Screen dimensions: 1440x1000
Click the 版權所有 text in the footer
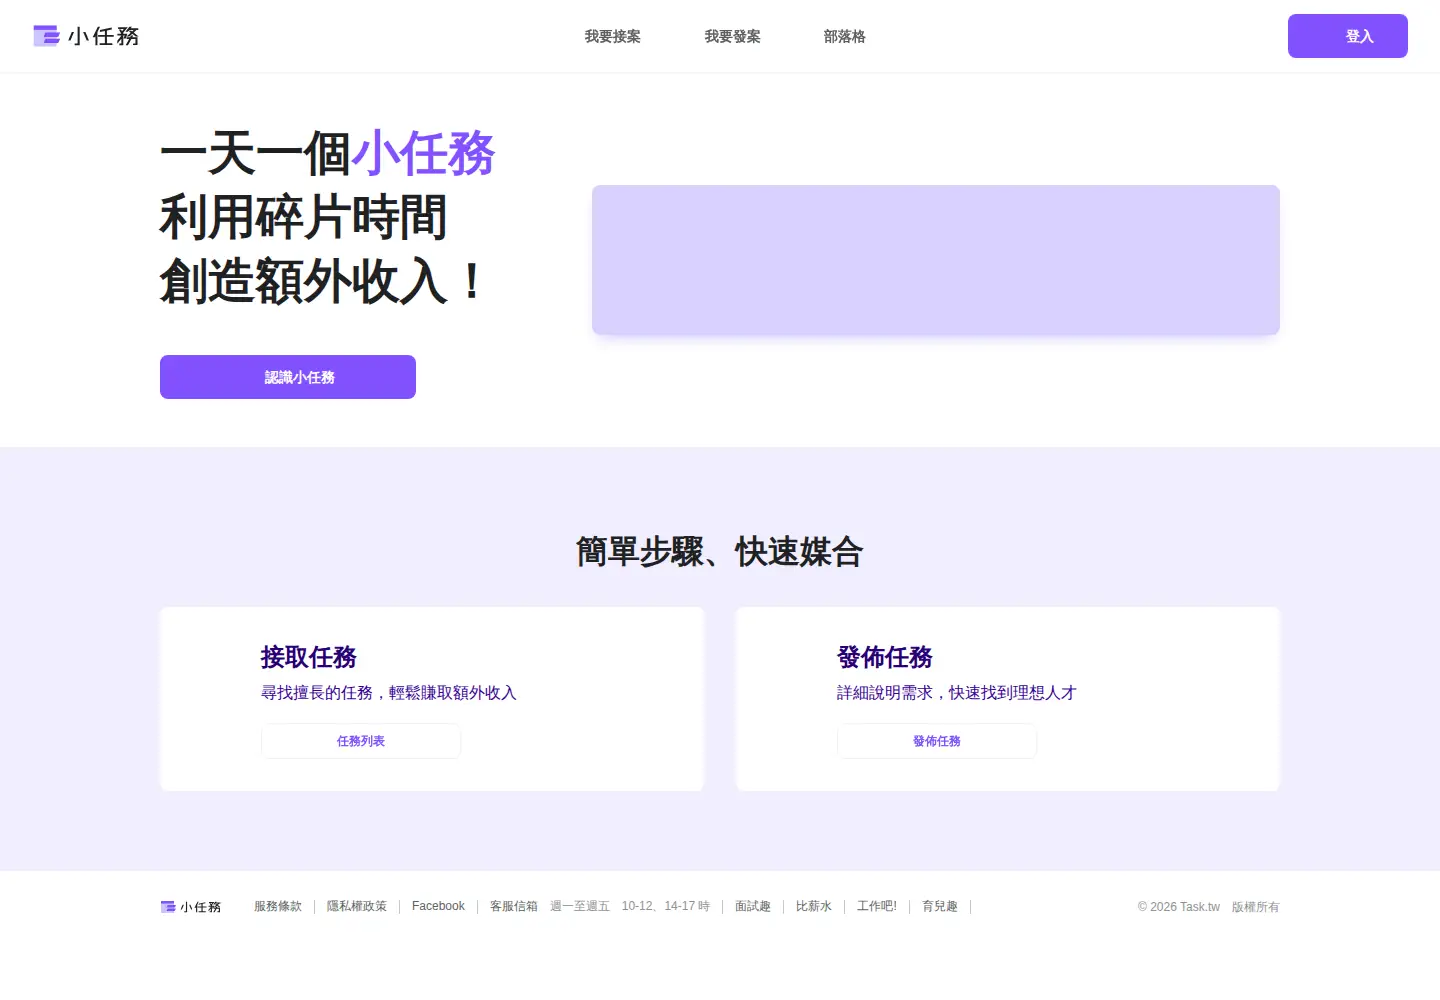pos(1256,907)
